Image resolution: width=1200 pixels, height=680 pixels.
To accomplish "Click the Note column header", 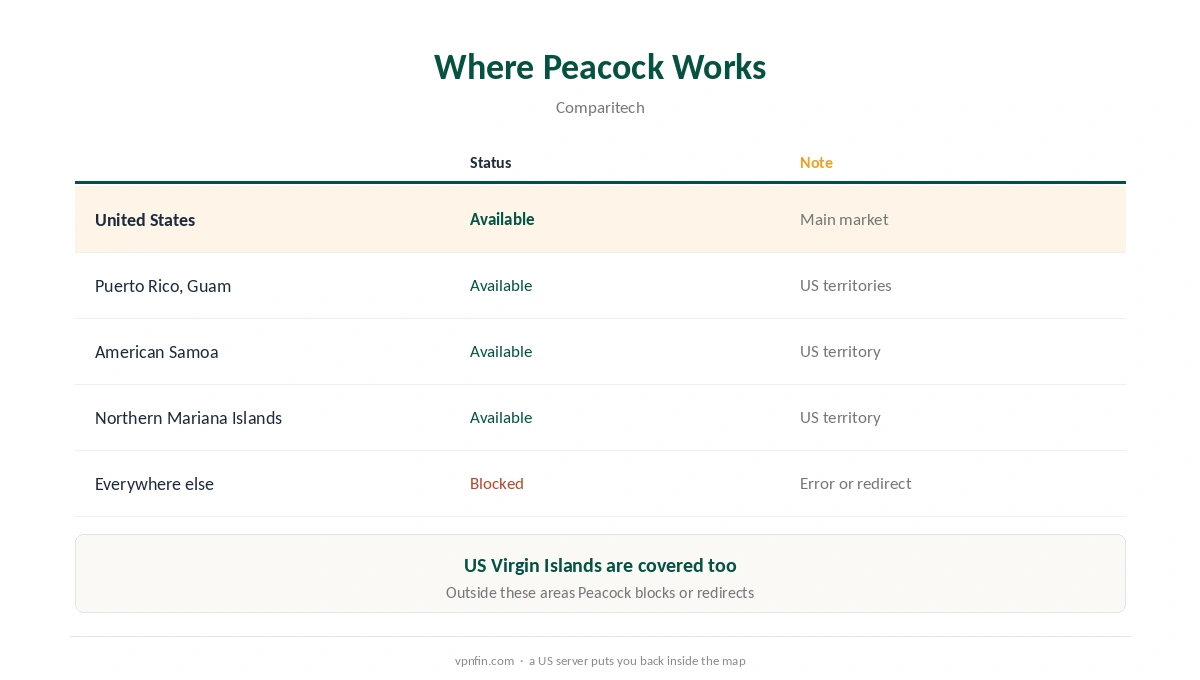I will pyautogui.click(x=816, y=163).
